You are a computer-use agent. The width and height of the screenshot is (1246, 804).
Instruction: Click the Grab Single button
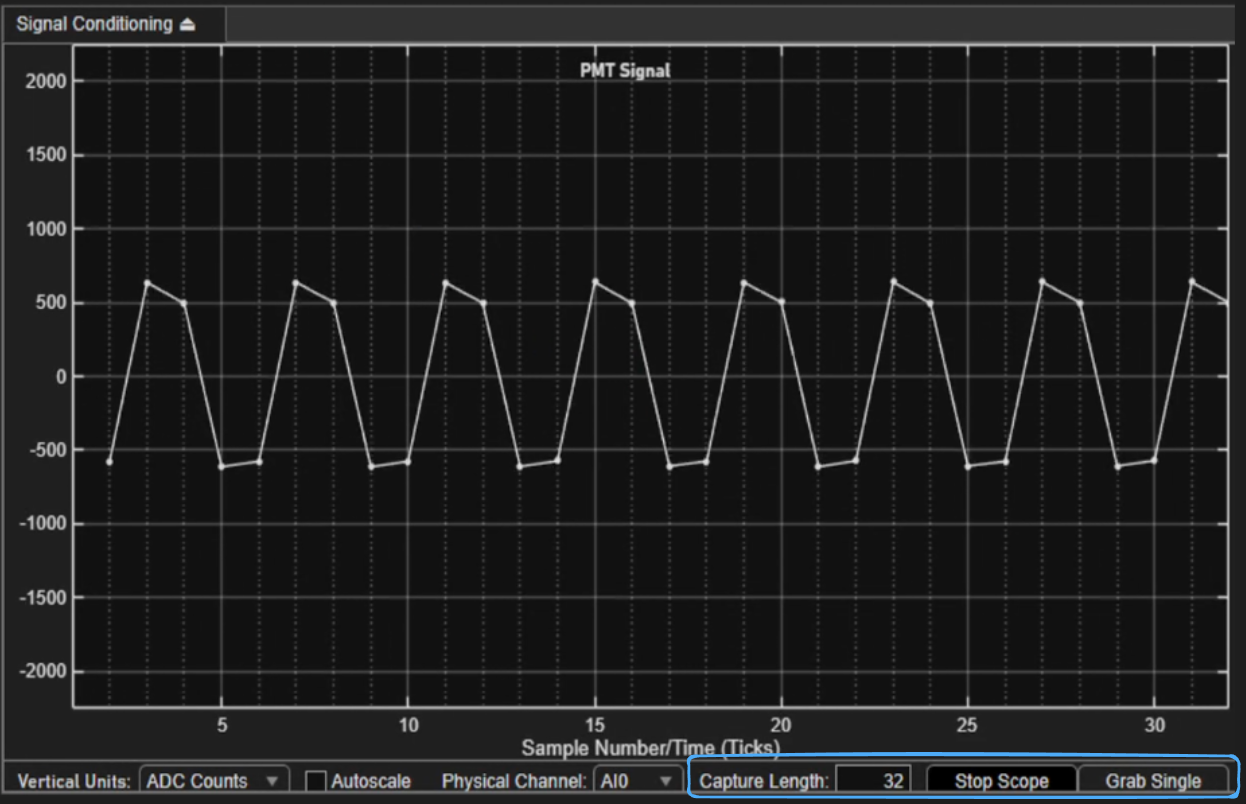click(x=1153, y=781)
